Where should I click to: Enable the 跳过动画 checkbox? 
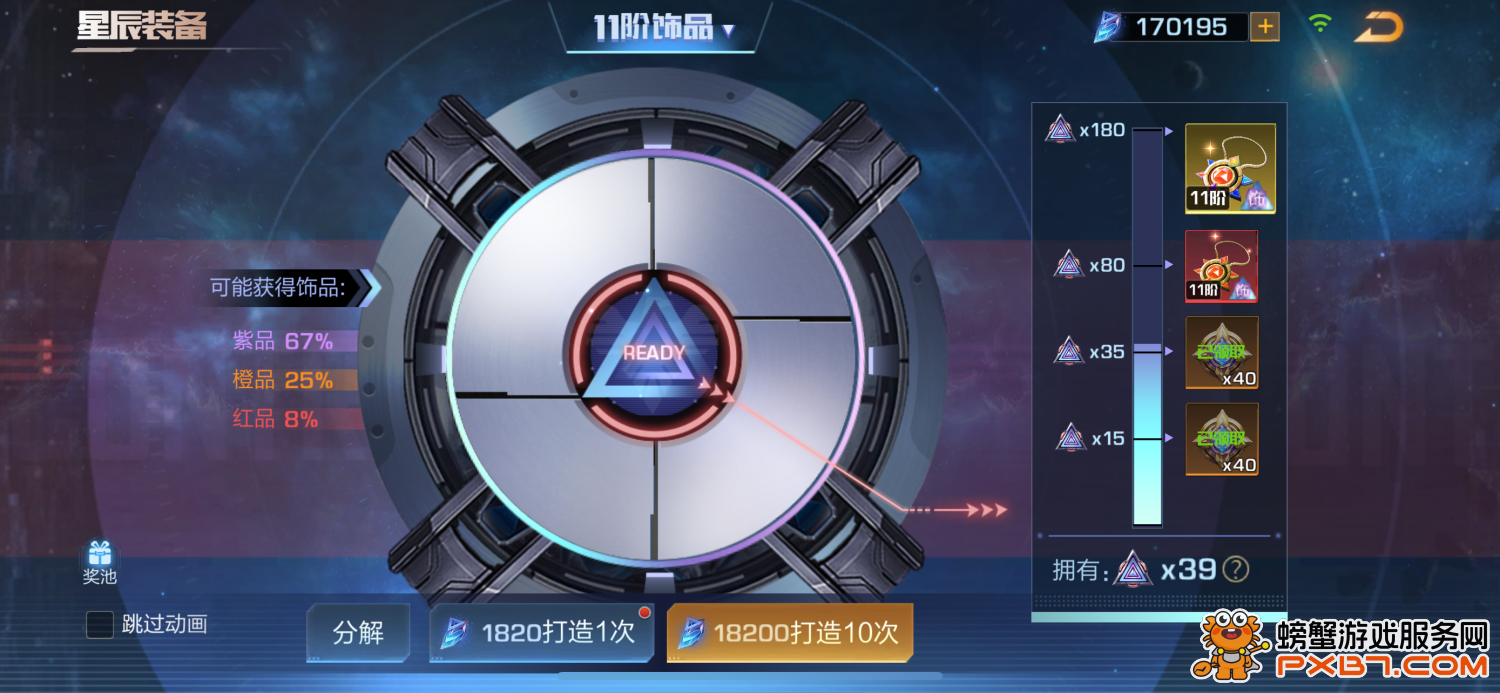tap(100, 624)
